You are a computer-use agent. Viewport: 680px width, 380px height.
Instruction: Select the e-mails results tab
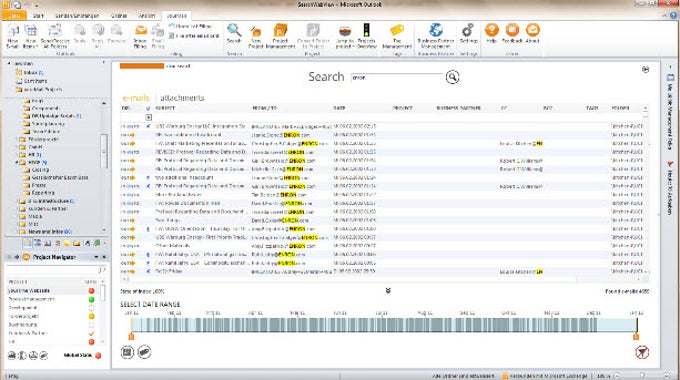tap(136, 98)
